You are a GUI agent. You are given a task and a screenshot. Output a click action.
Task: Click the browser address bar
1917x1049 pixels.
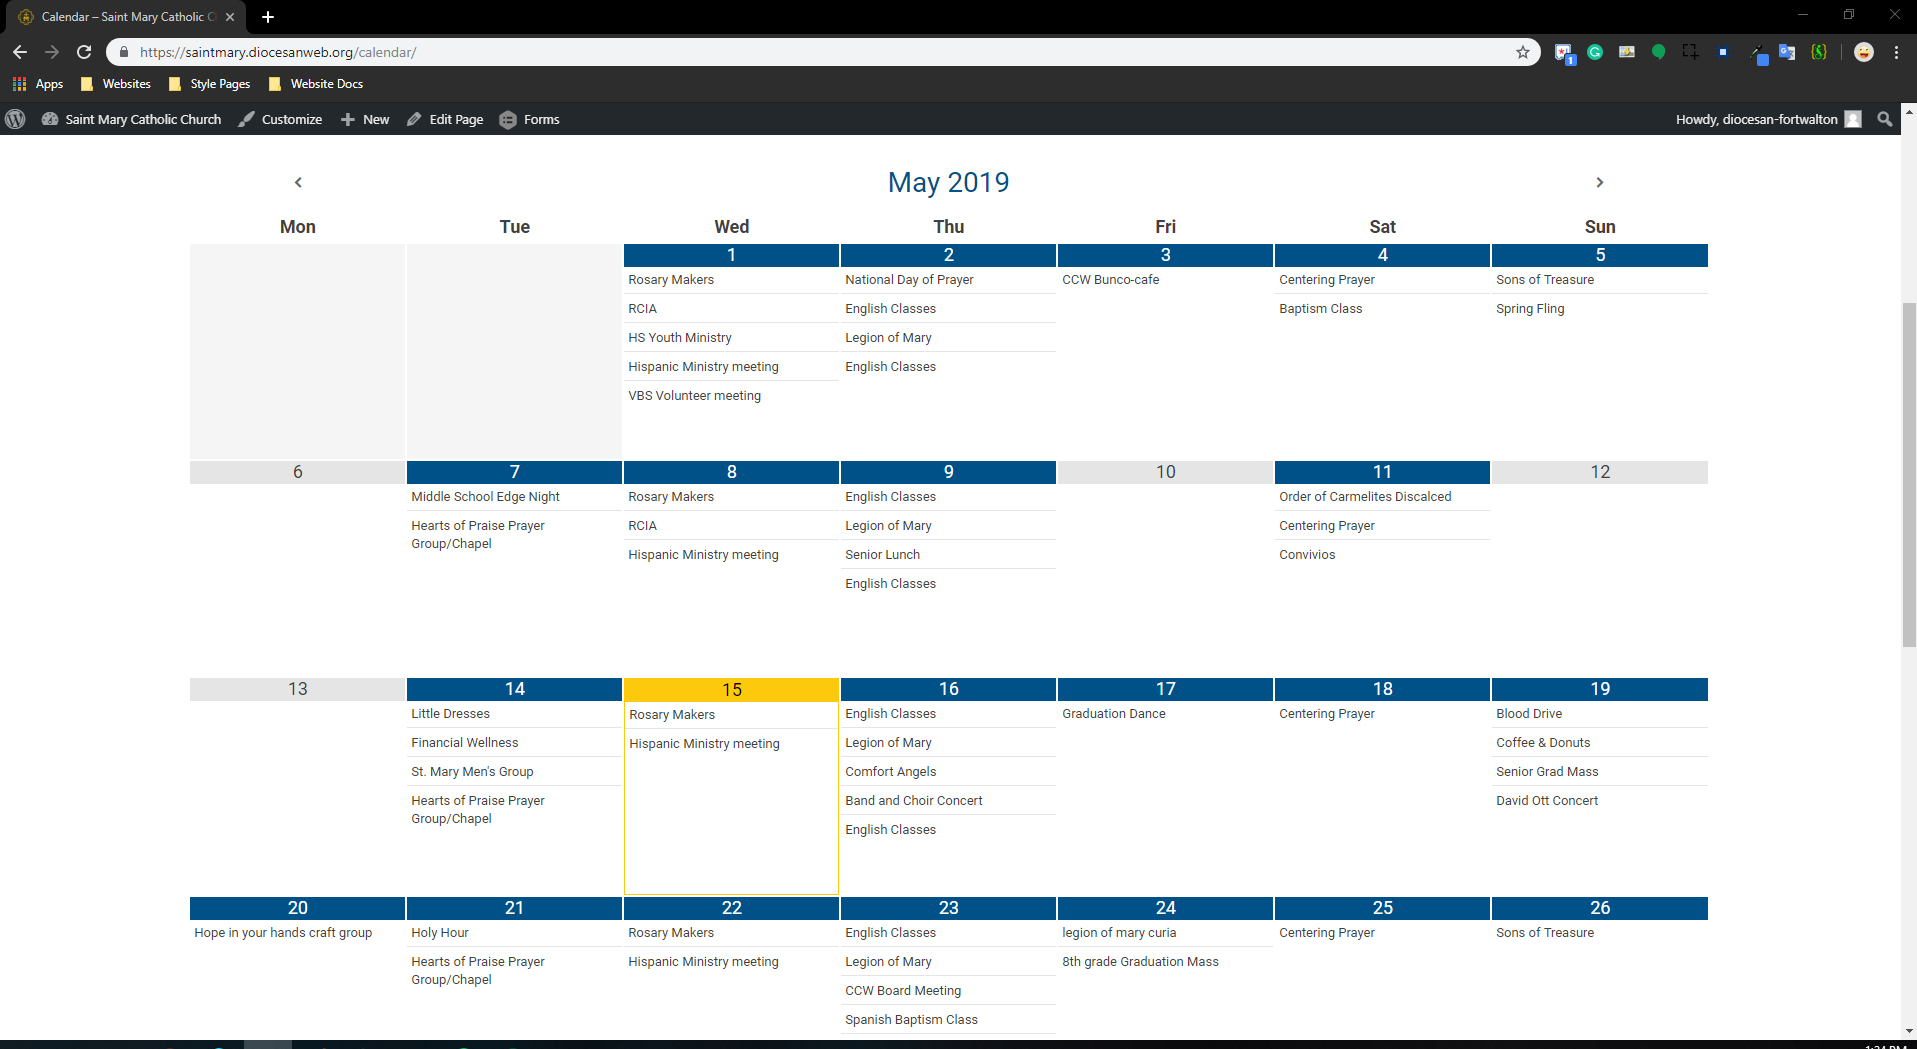(x=800, y=52)
